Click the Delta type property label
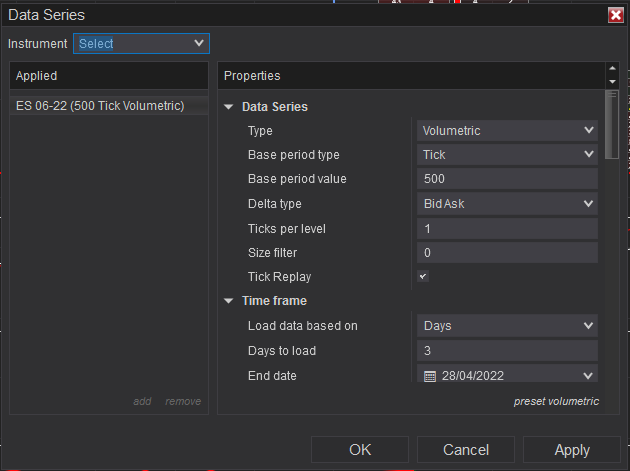630x471 pixels. [275, 204]
